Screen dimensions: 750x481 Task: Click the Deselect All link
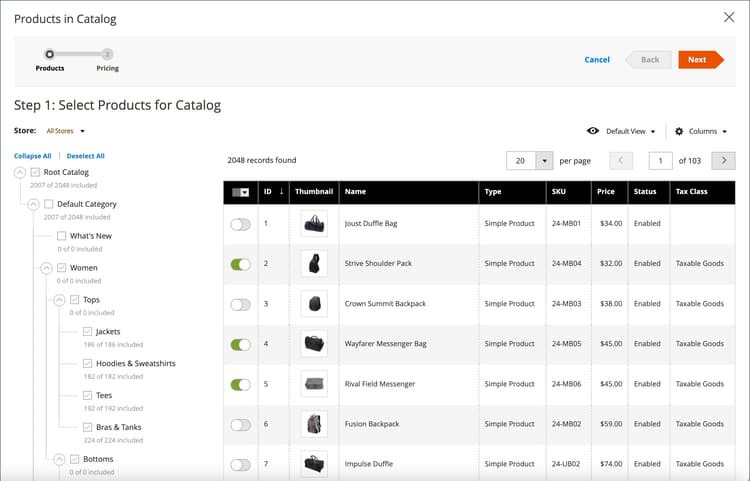[85, 156]
